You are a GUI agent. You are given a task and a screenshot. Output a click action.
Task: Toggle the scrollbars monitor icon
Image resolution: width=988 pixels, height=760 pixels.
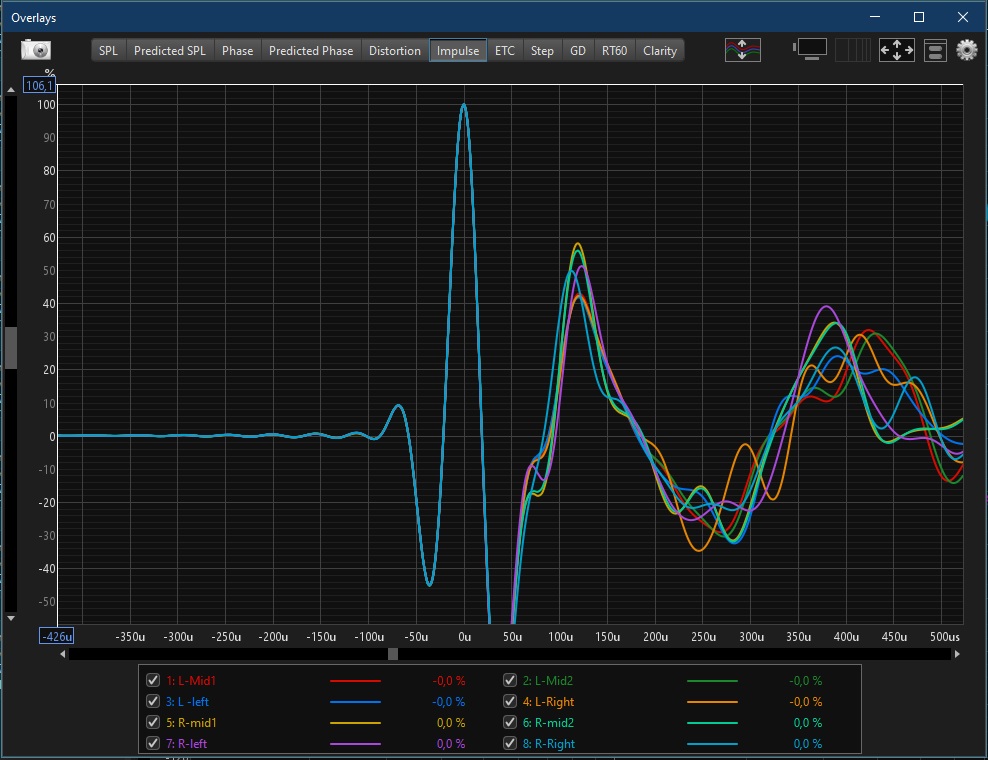[810, 49]
